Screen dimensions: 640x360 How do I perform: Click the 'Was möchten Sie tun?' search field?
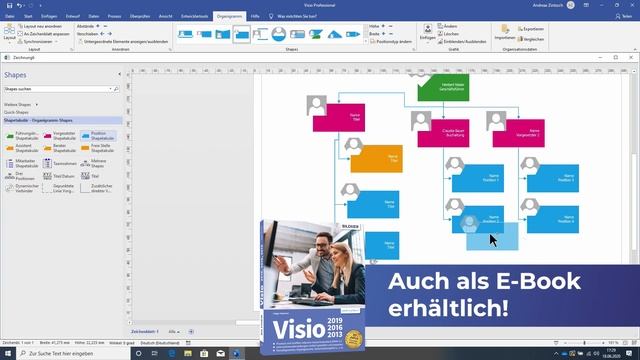297,16
